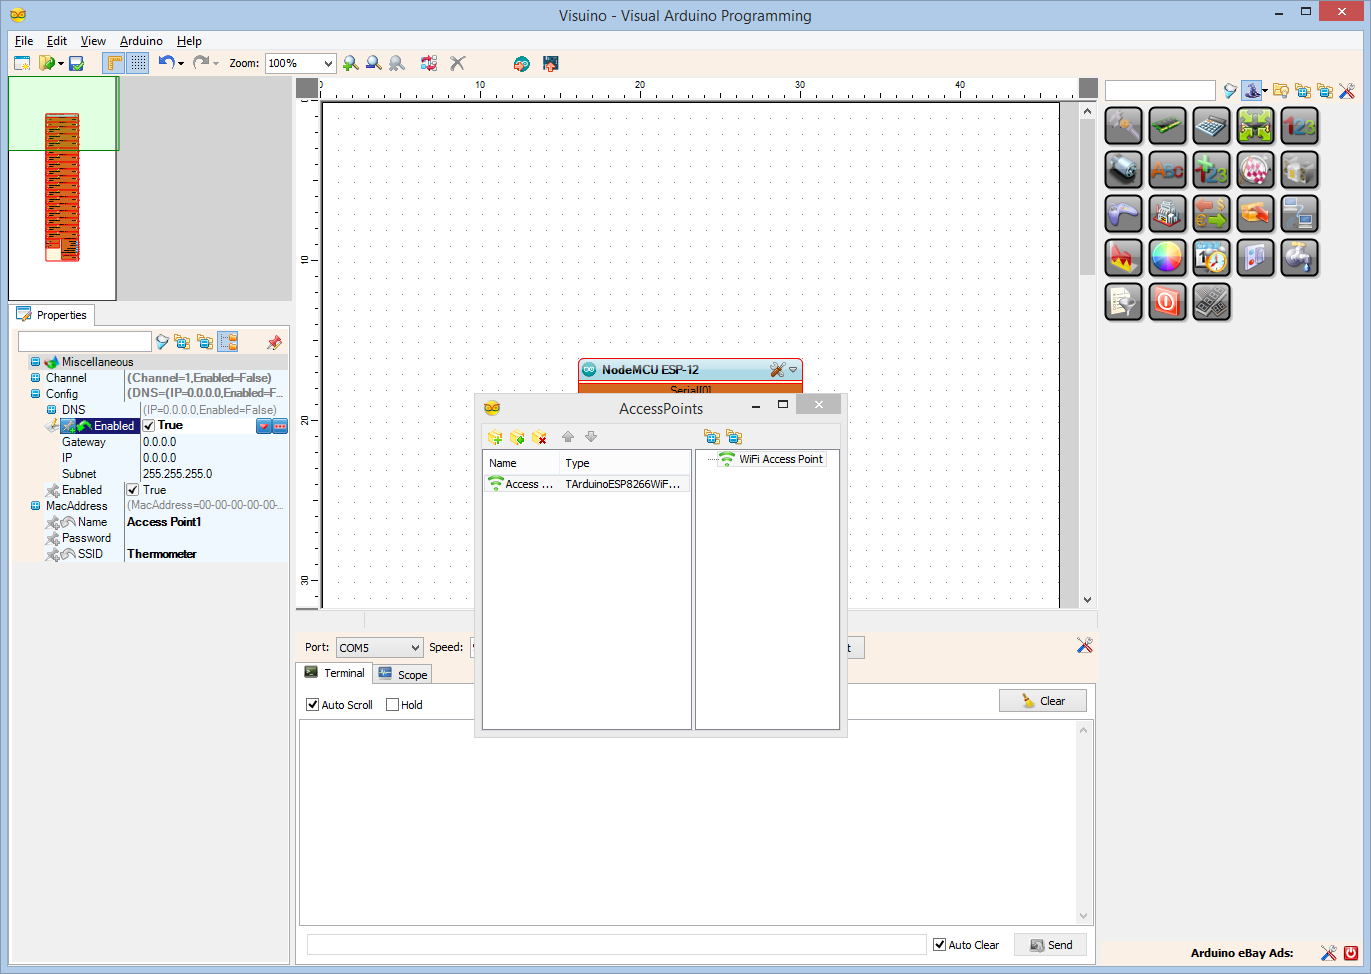Enable the Hold checkbox

click(392, 705)
